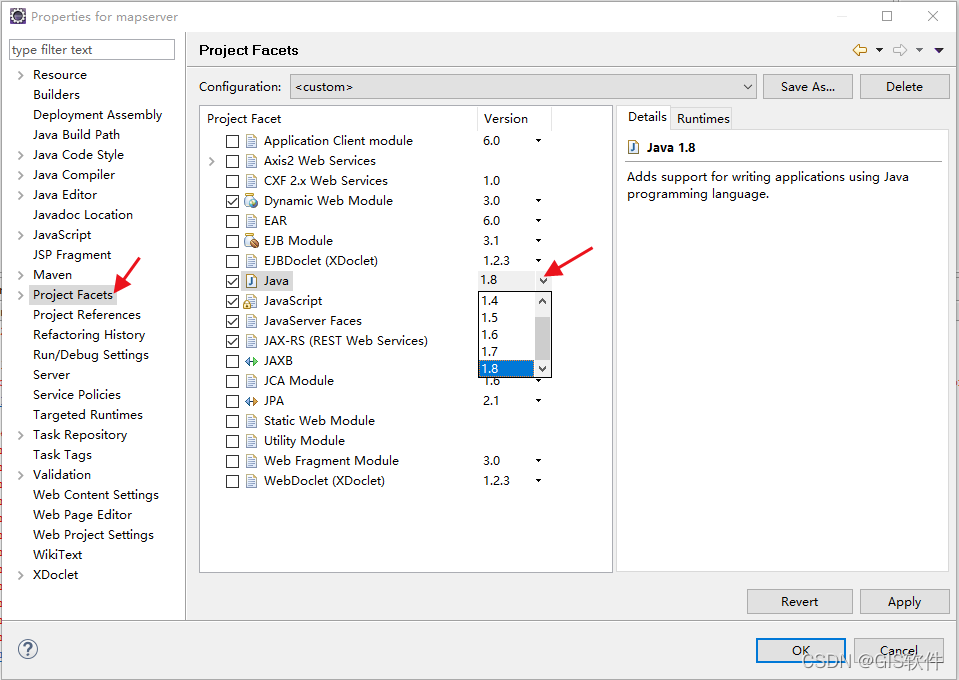This screenshot has width=959, height=680.
Task: Select Java Build Path in tree
Action: pyautogui.click(x=76, y=135)
